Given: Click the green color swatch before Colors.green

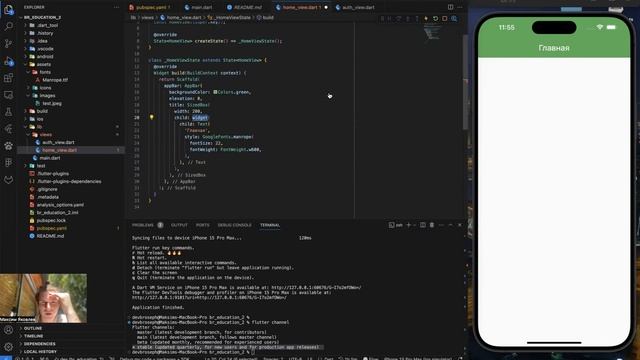Looking at the screenshot, I should (215, 92).
